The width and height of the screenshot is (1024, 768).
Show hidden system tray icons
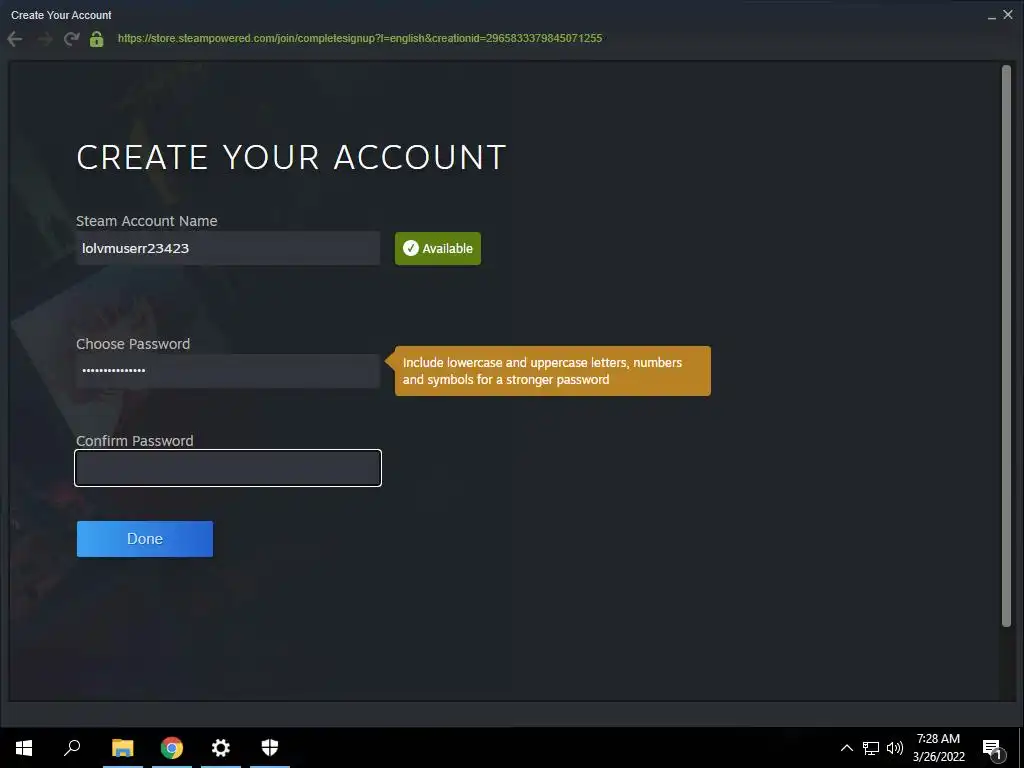pos(846,748)
